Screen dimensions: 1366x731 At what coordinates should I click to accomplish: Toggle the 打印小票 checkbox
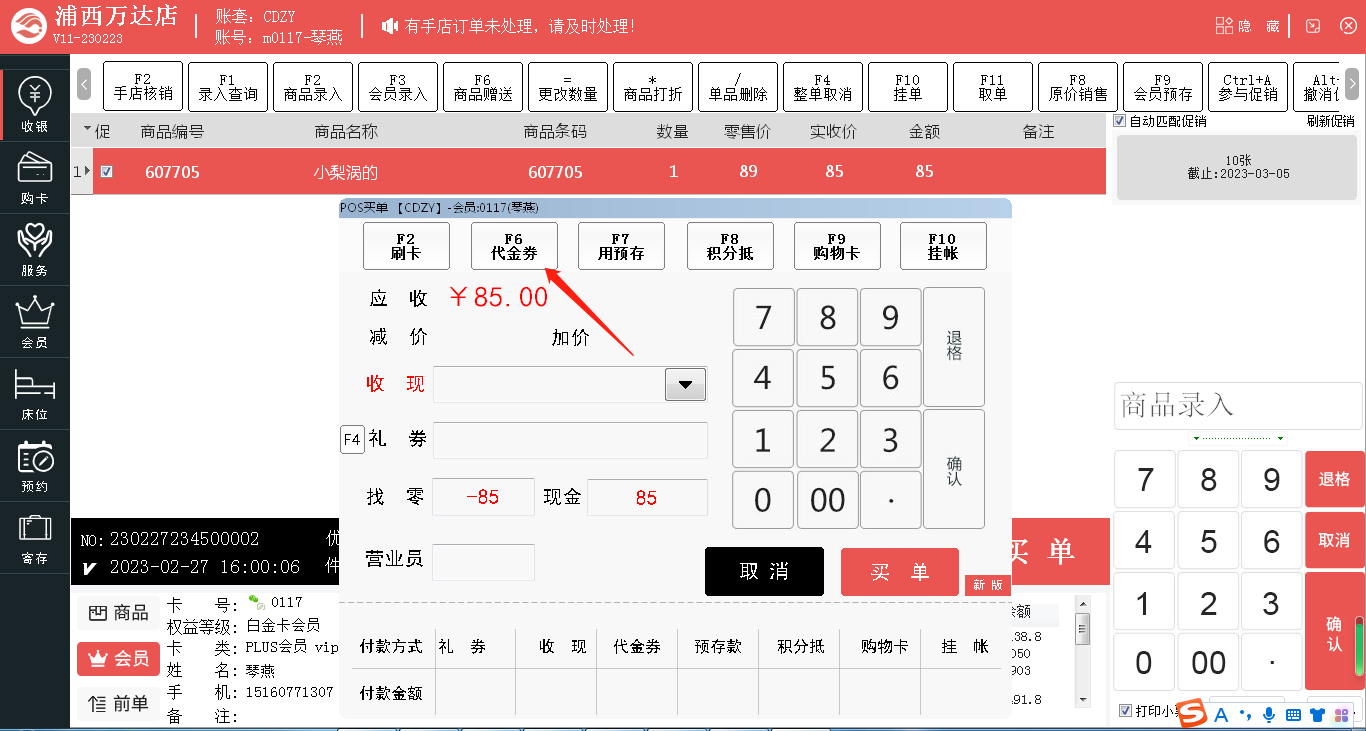[x=1126, y=711]
